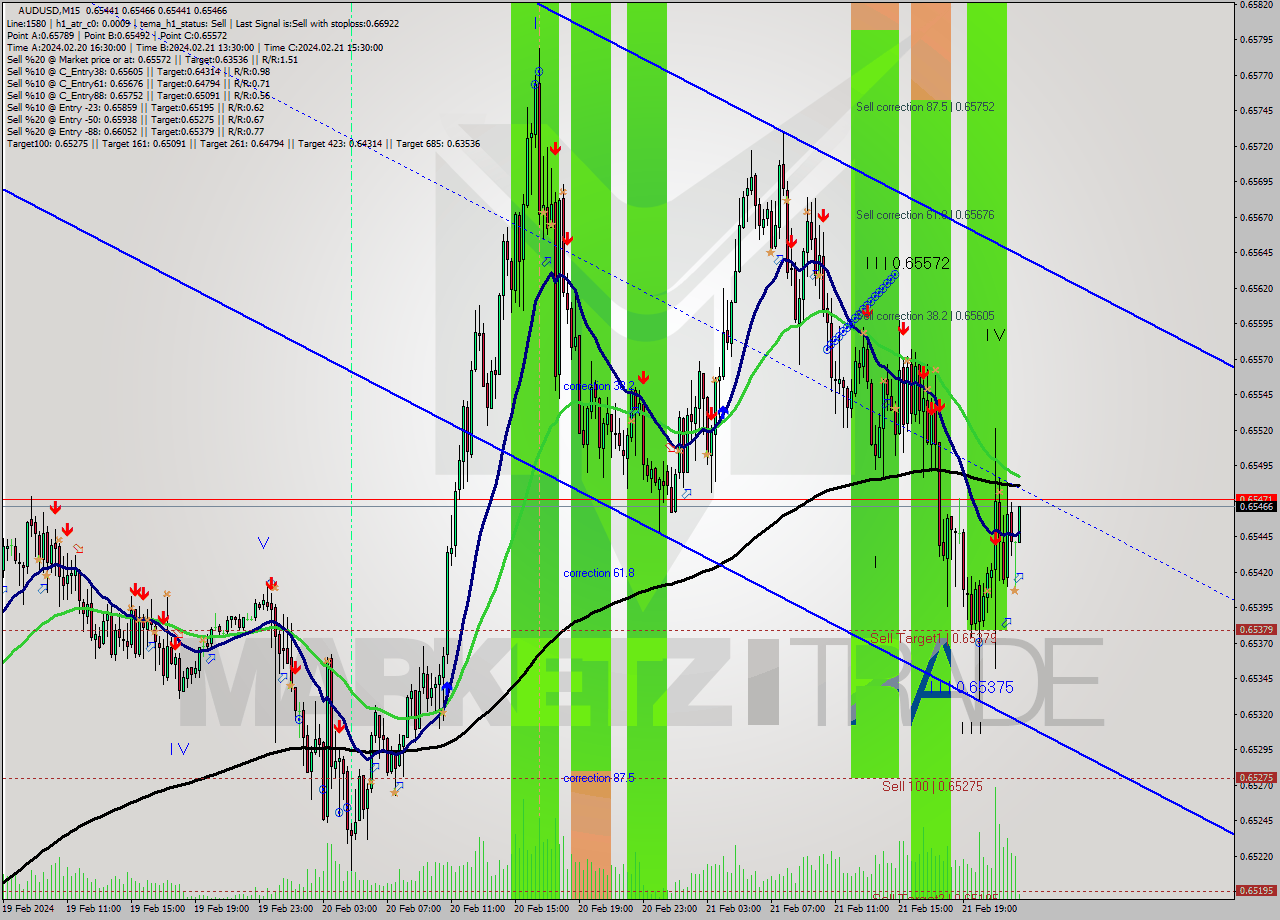Click the 'Sell %10 @ C_Entry38' row

(x=138, y=71)
